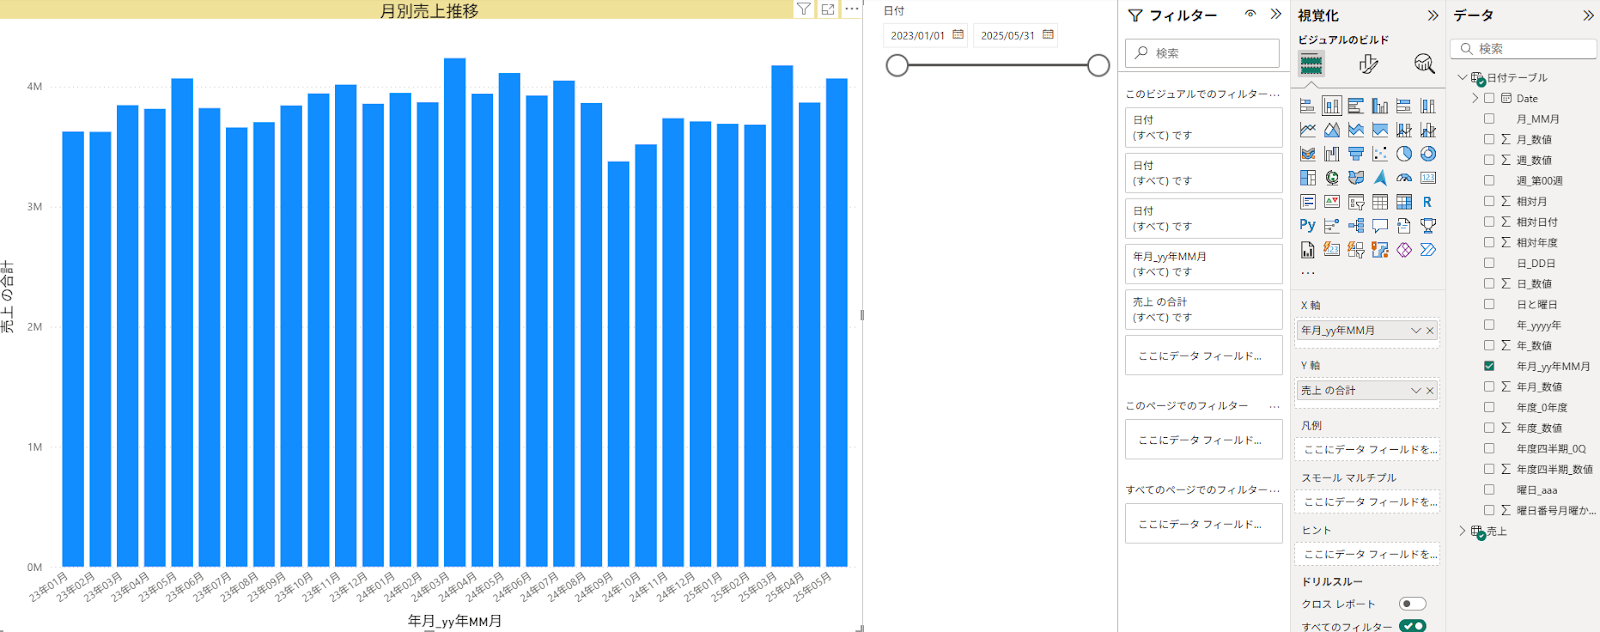Select the matrix visual icon
This screenshot has width=1600, height=632.
coord(1404,202)
